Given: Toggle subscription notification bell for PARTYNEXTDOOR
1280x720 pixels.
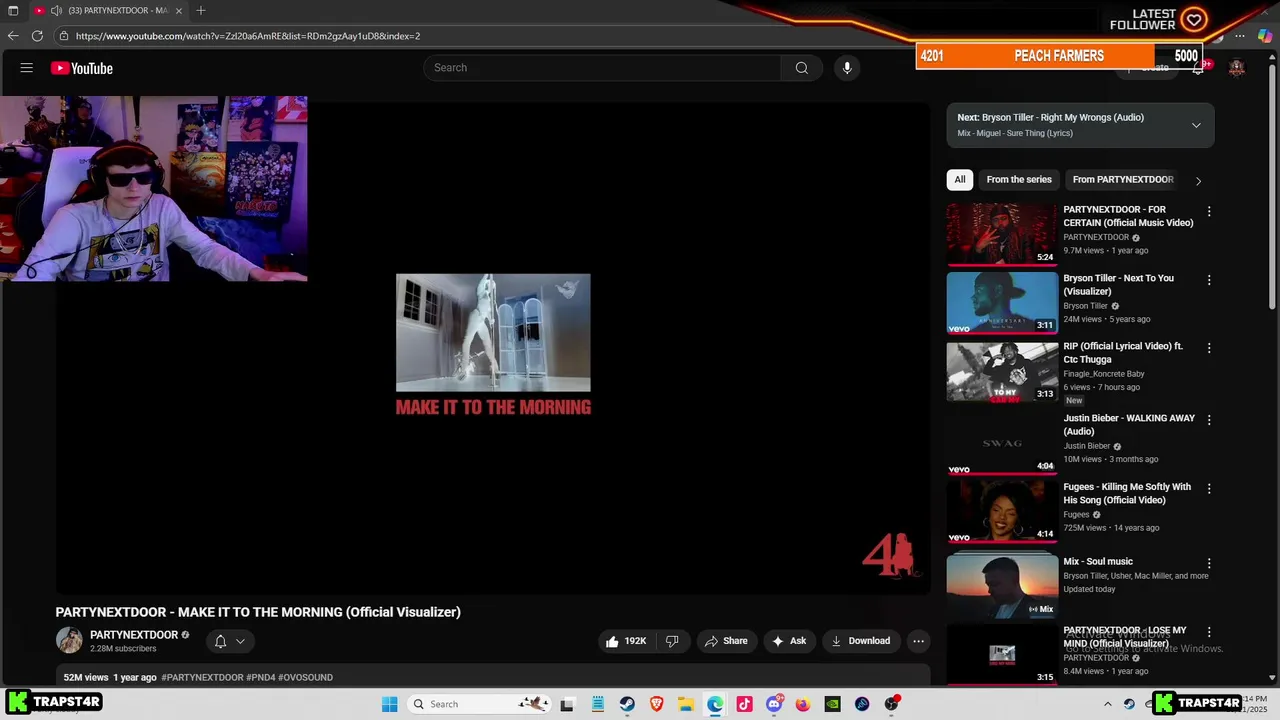Looking at the screenshot, I should tap(229, 641).
